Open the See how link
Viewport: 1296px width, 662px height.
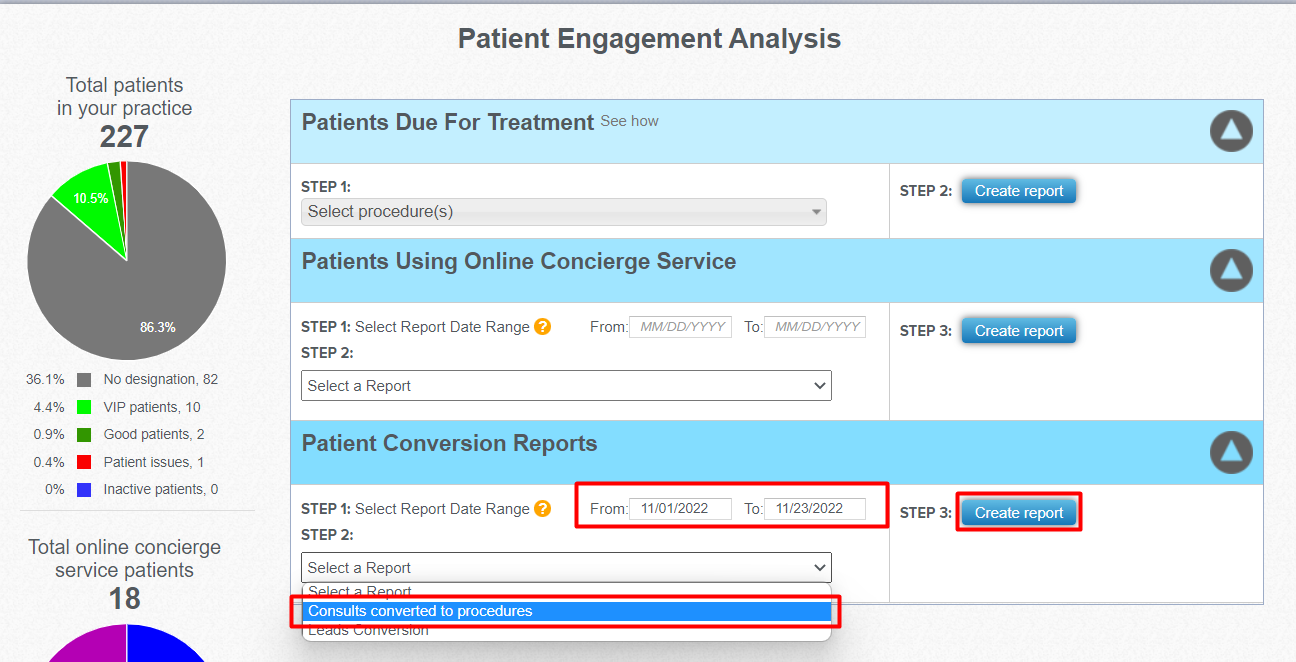629,121
